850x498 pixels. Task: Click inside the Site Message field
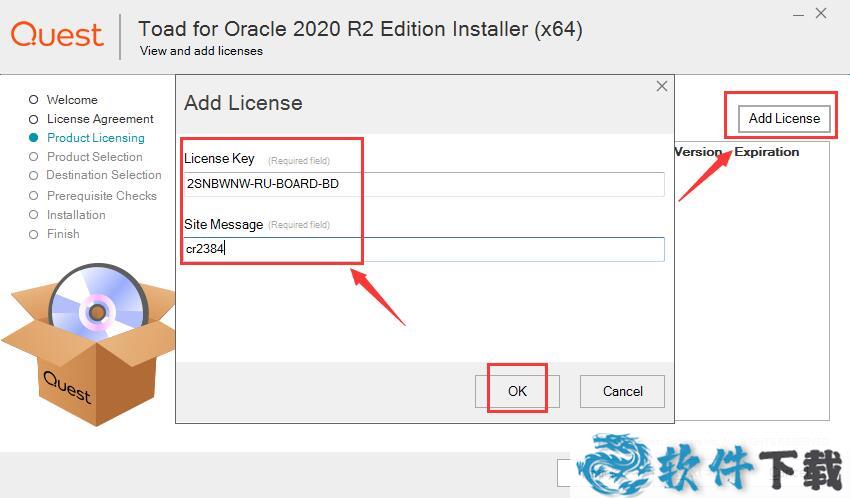pyautogui.click(x=424, y=249)
